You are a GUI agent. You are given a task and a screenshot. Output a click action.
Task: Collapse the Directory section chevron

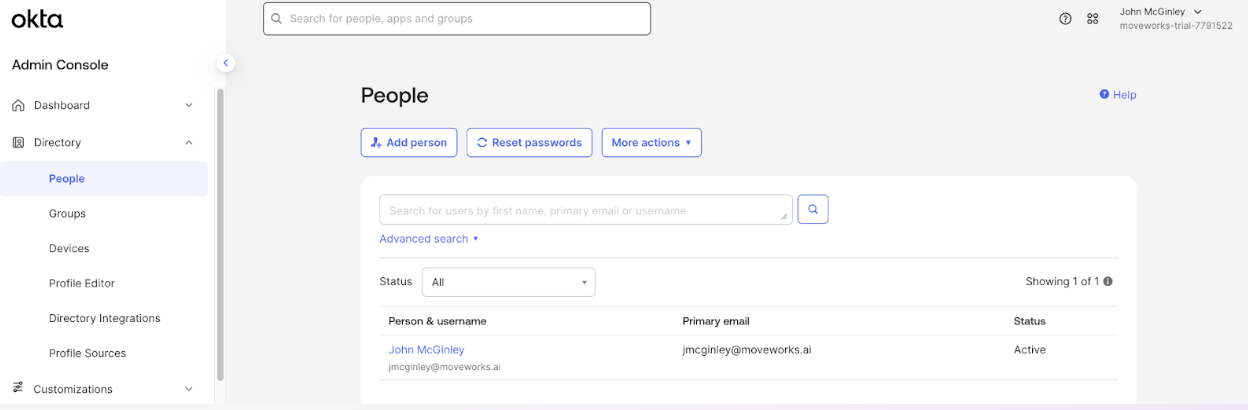(x=189, y=143)
